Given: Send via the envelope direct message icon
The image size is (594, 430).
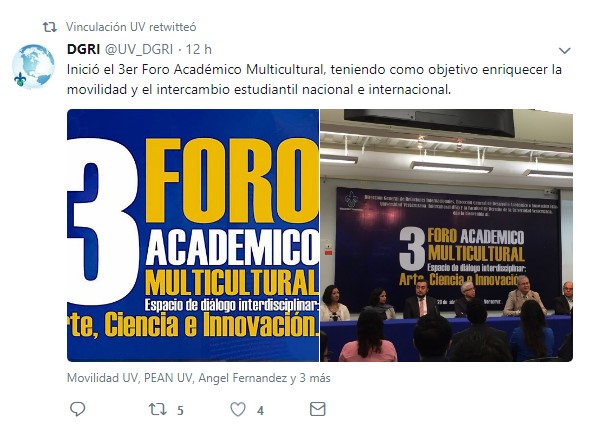Looking at the screenshot, I should click(x=317, y=409).
